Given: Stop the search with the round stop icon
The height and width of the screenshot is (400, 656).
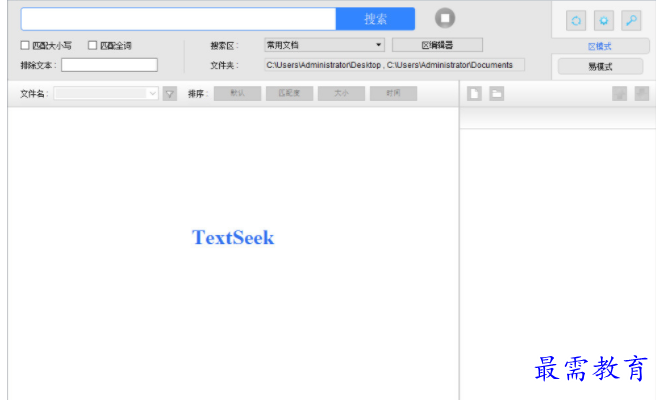Looking at the screenshot, I should pos(445,18).
